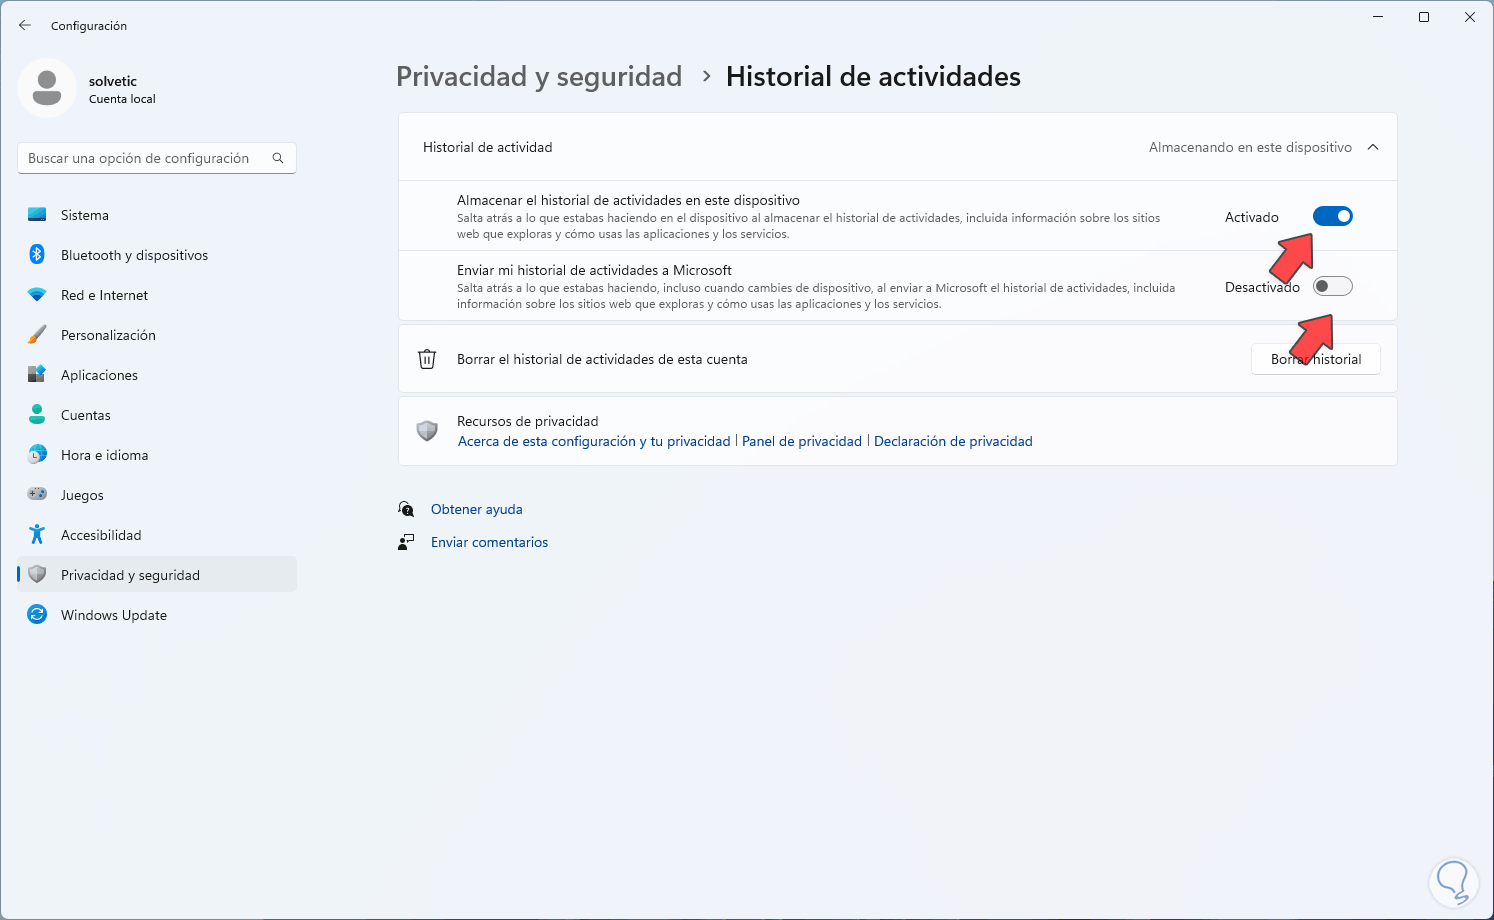Click the search settings input field
1494x920 pixels.
(x=157, y=158)
